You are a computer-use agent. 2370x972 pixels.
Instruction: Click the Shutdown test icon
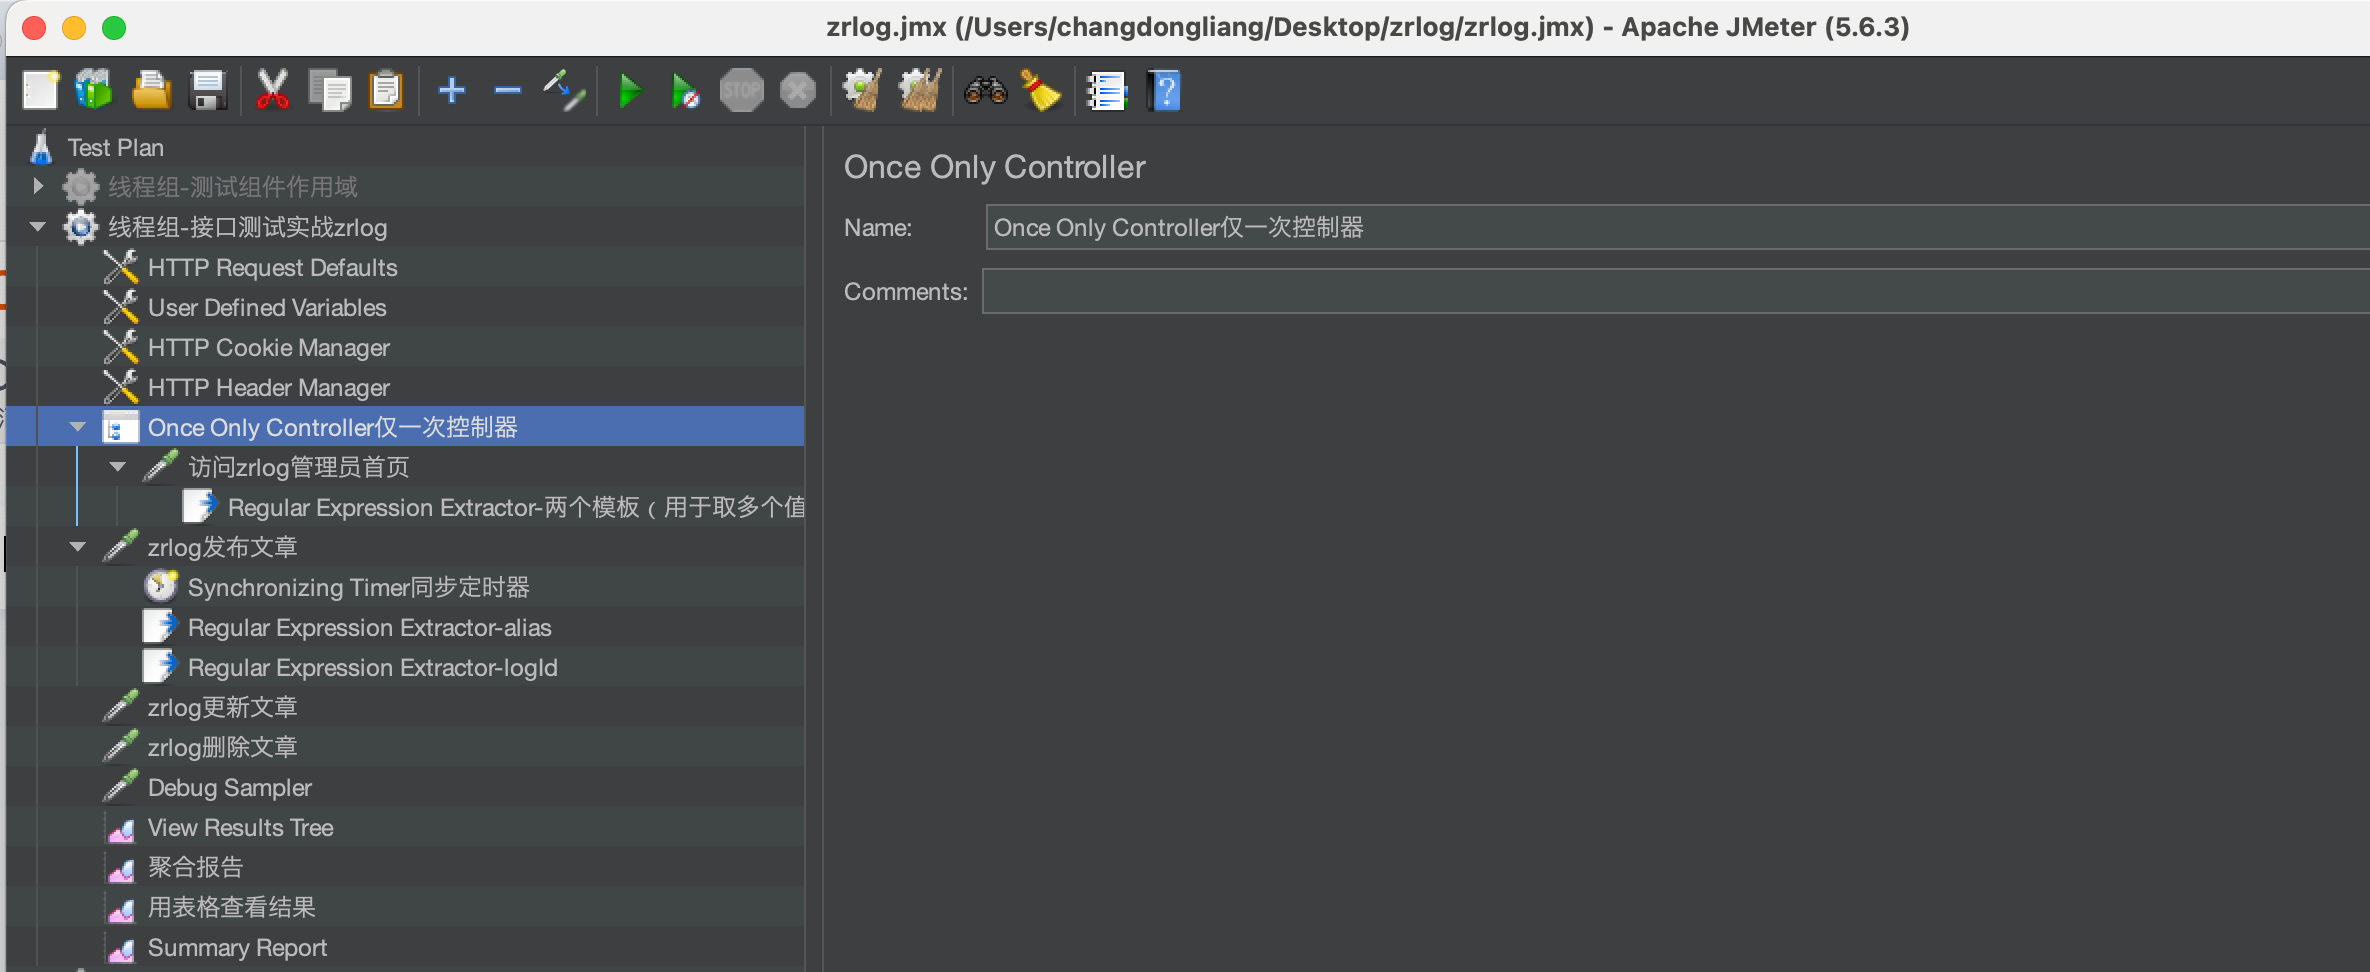coord(798,91)
